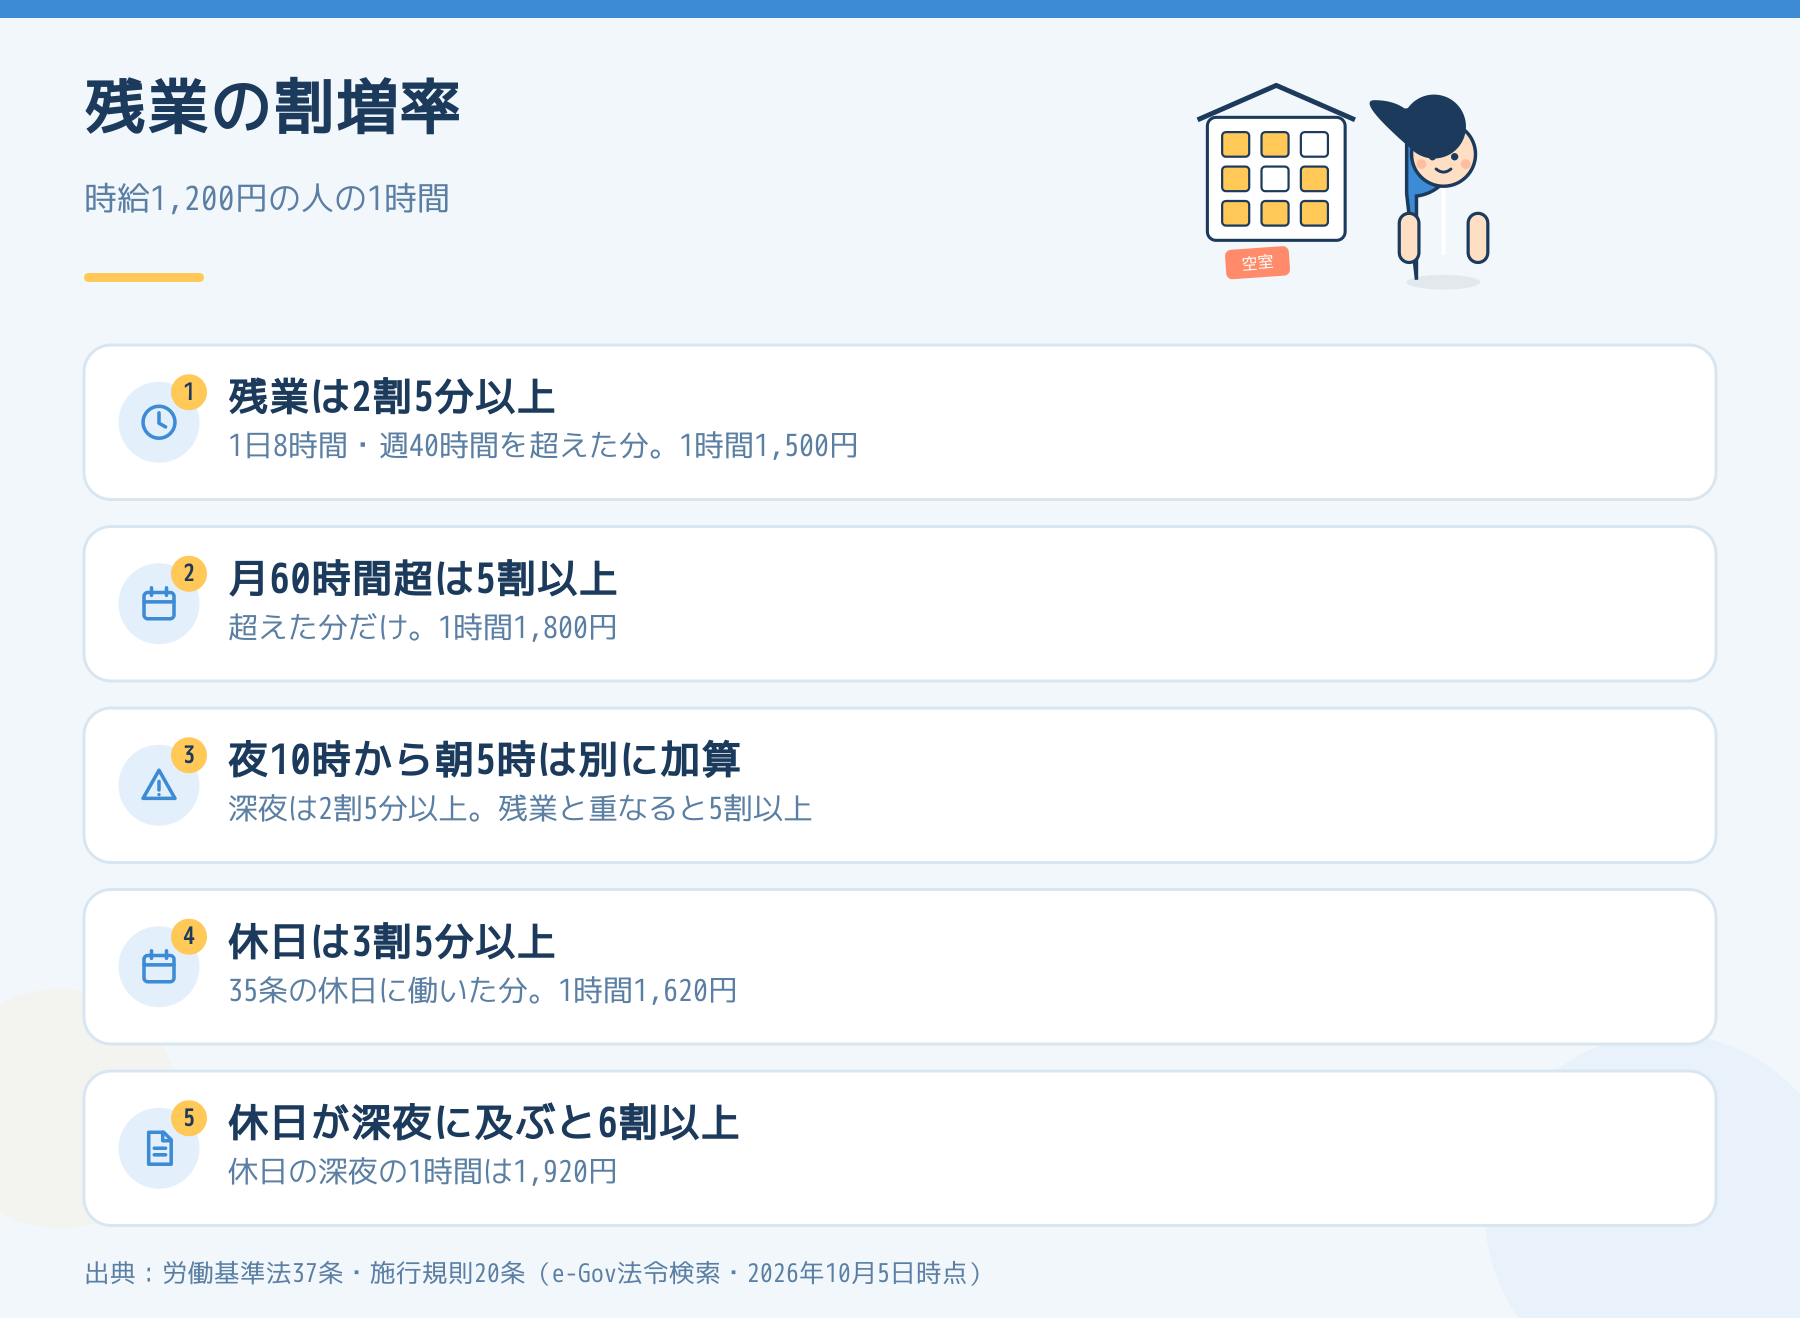
Task: Click the calendar icon beside 休日は3割5分以上
Action: [x=159, y=967]
